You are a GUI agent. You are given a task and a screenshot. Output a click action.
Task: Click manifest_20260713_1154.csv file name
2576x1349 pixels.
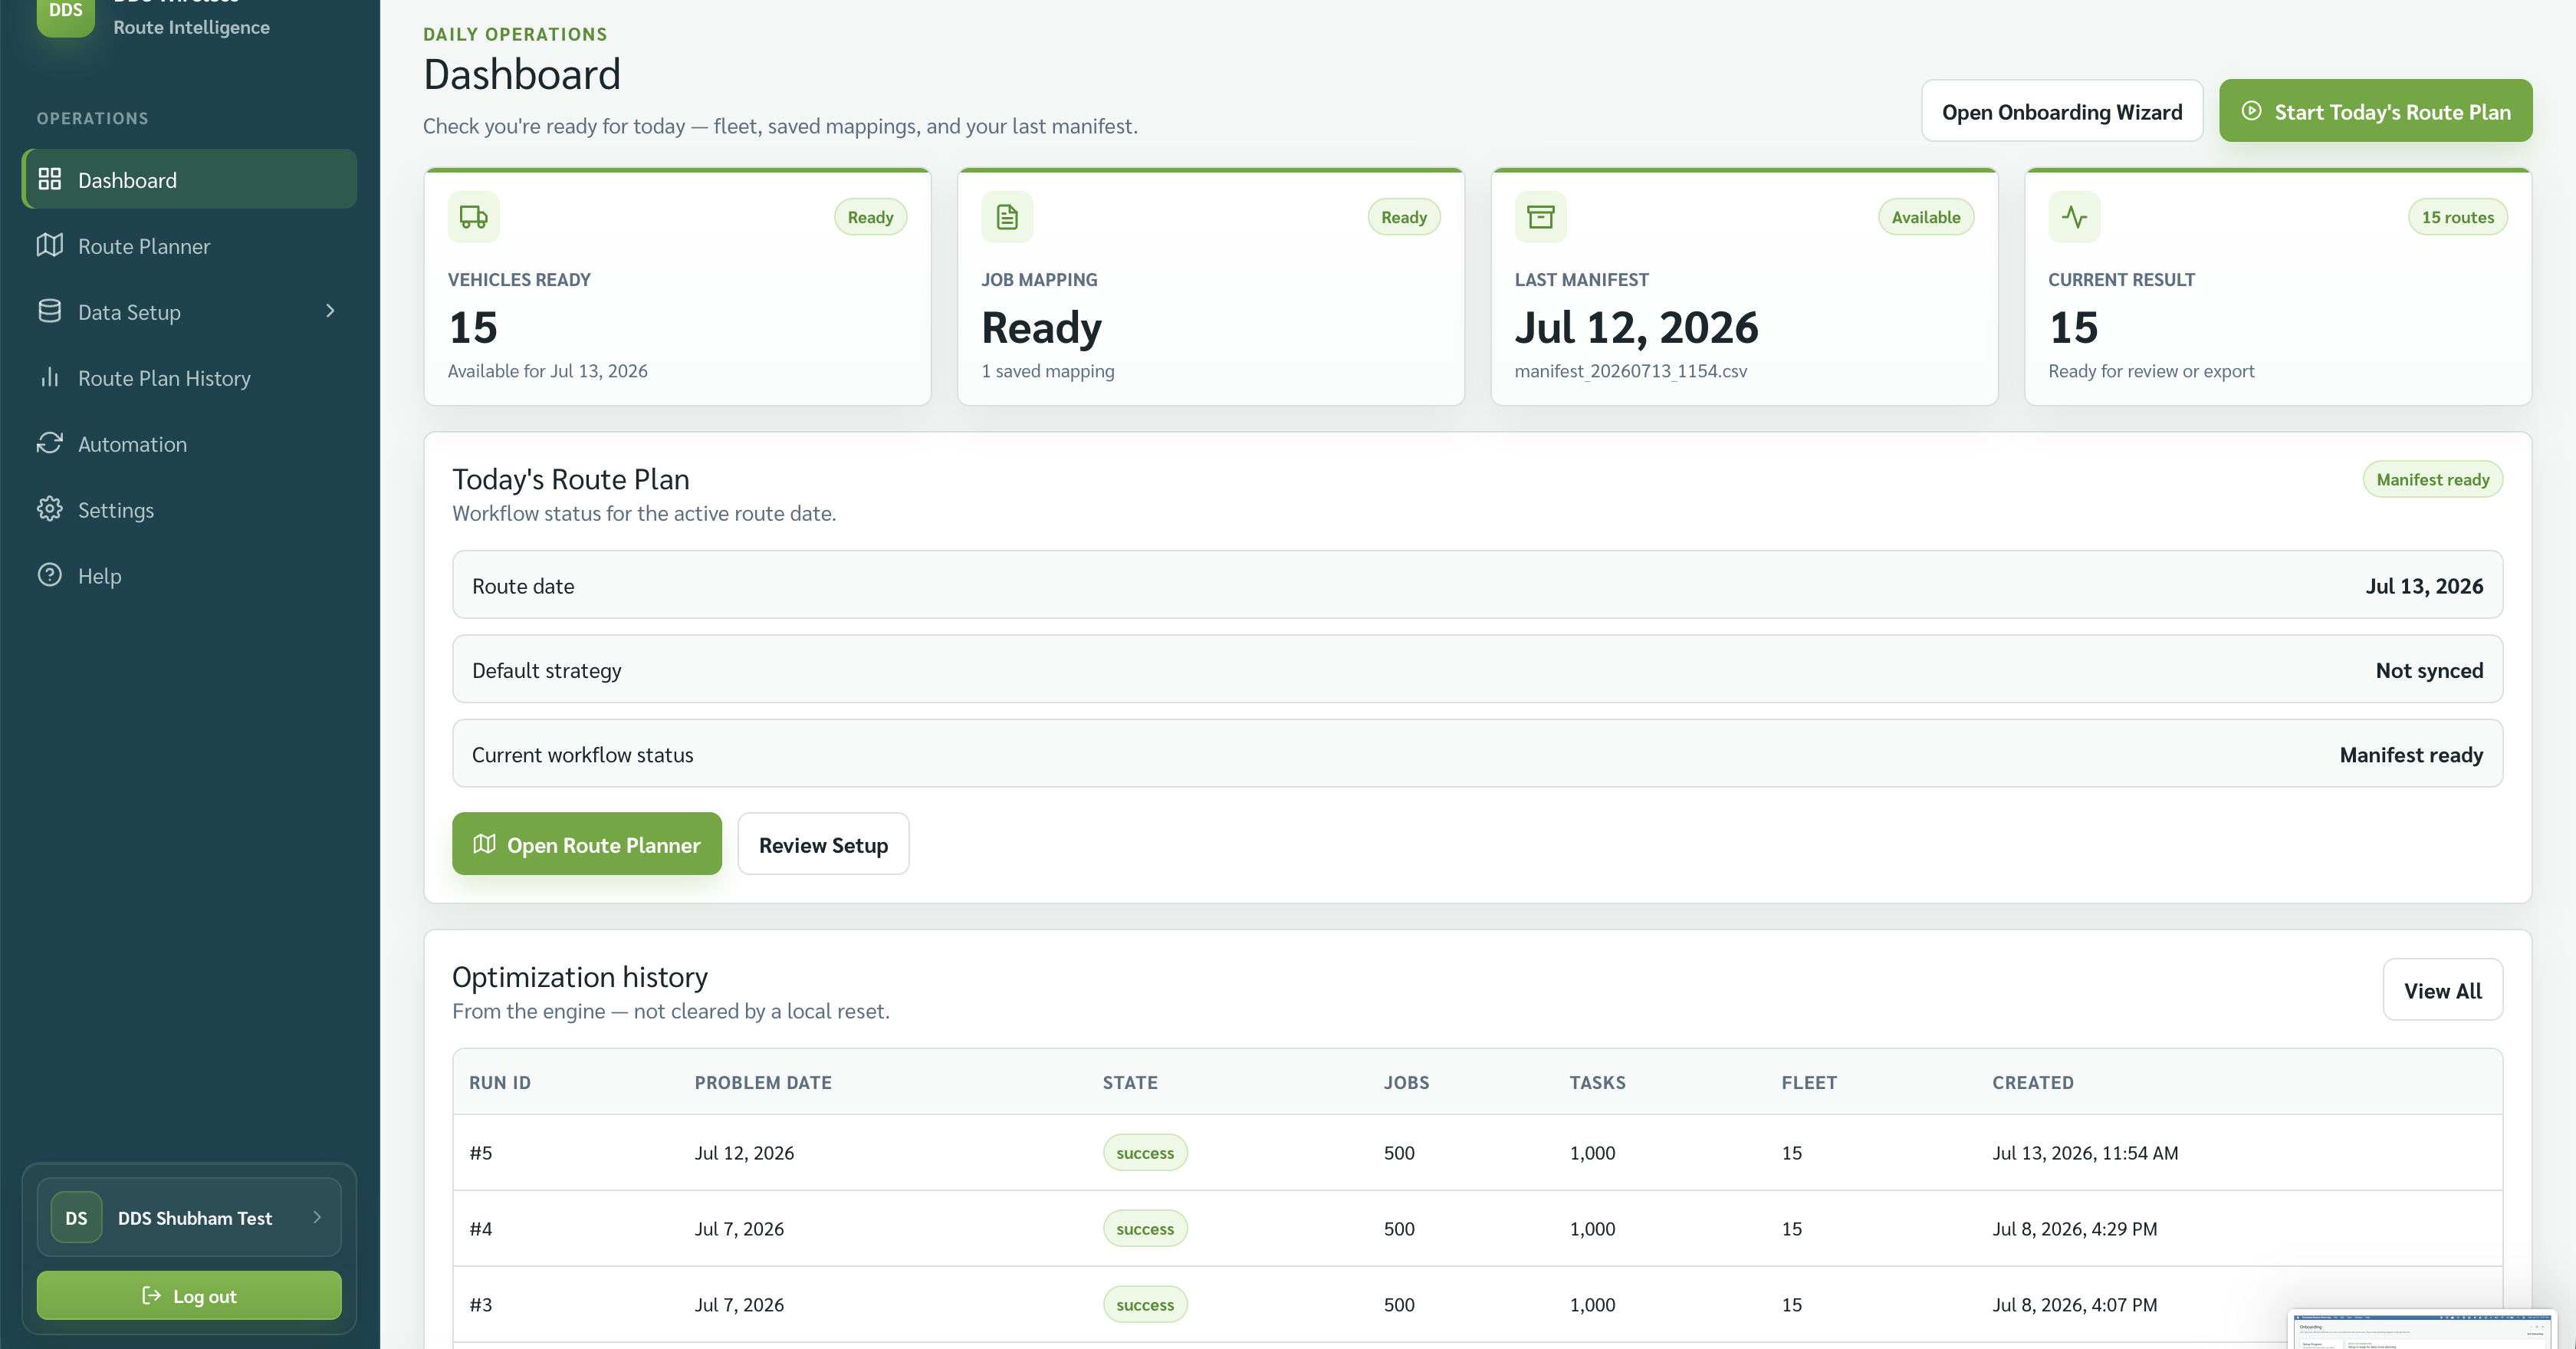click(1631, 370)
